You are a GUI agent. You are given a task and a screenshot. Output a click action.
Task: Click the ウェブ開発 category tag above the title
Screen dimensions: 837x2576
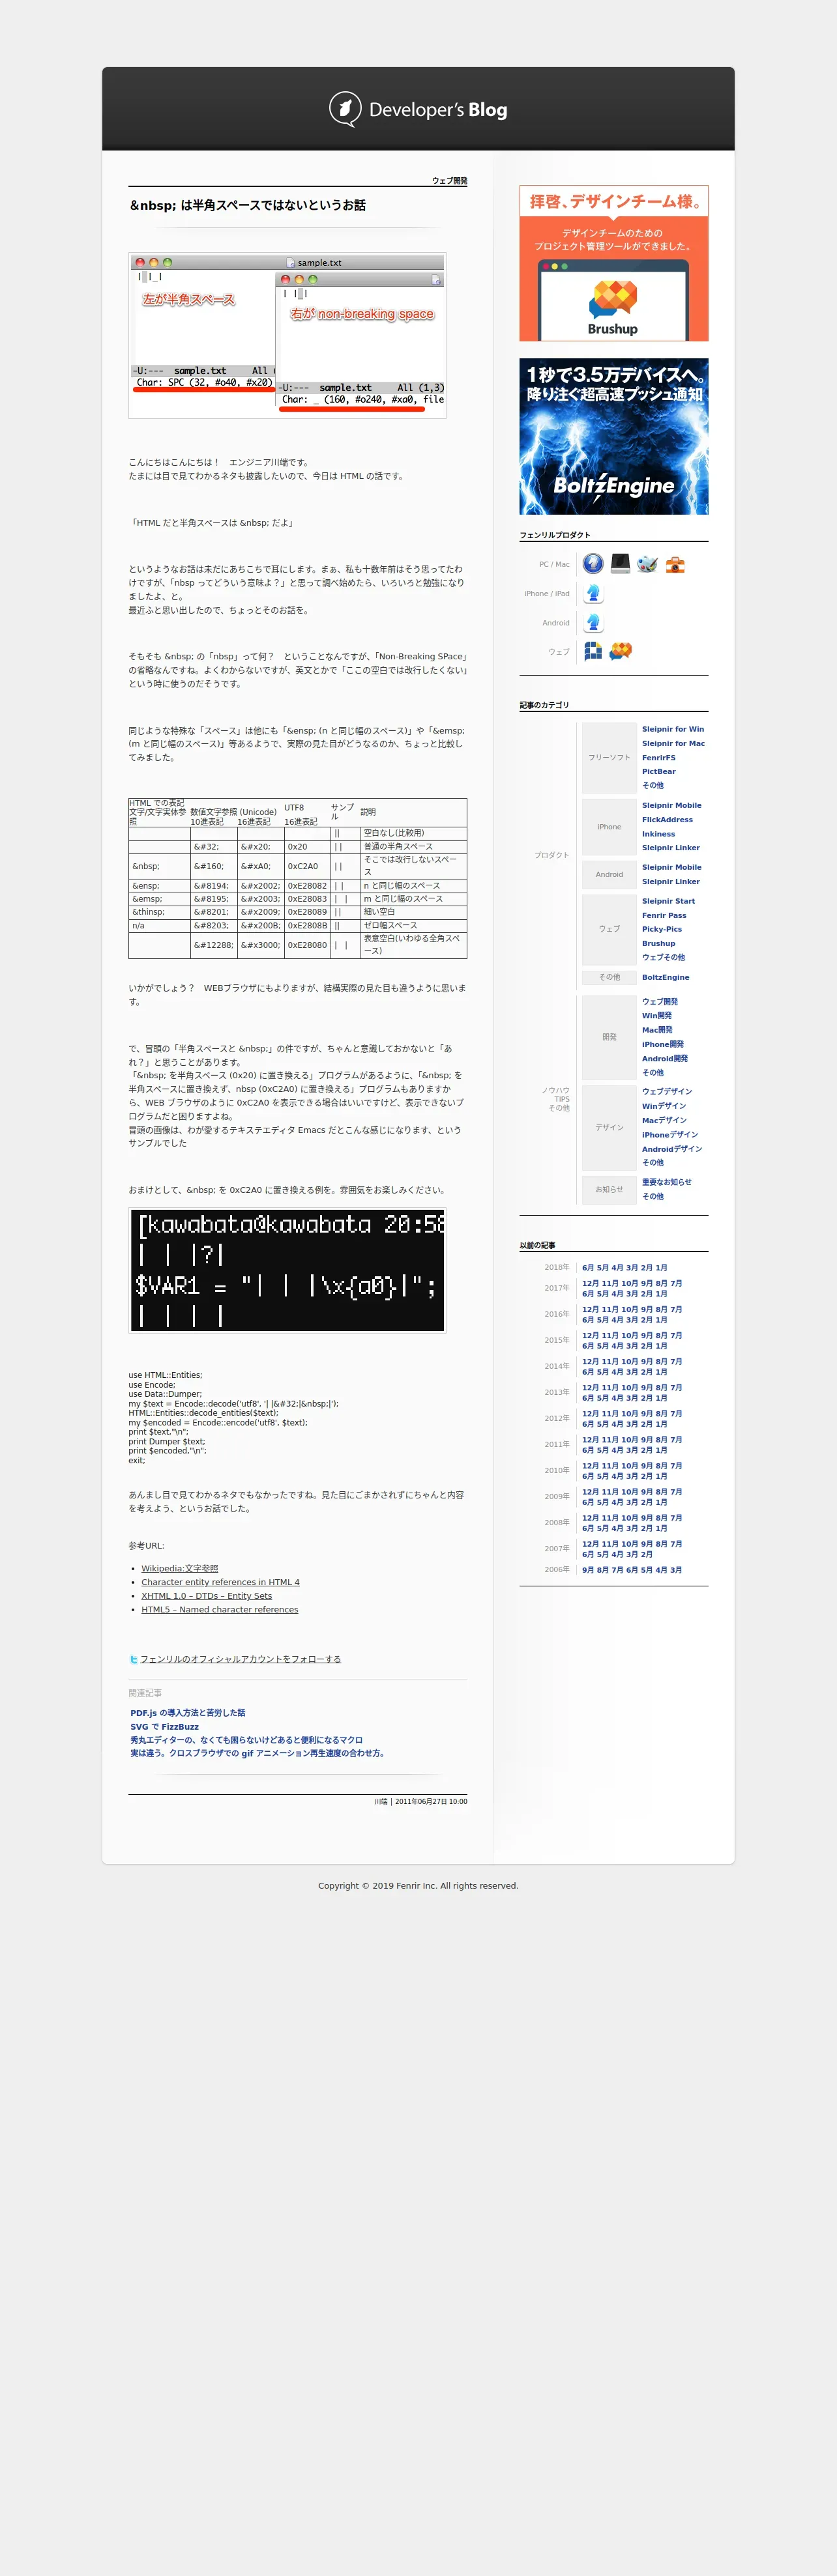[449, 181]
